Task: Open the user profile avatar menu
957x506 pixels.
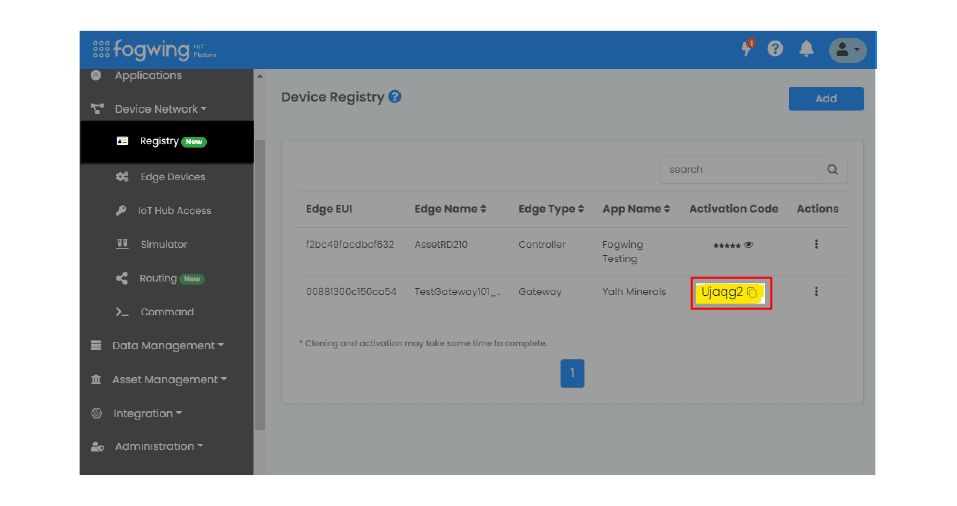Action: pyautogui.click(x=847, y=49)
